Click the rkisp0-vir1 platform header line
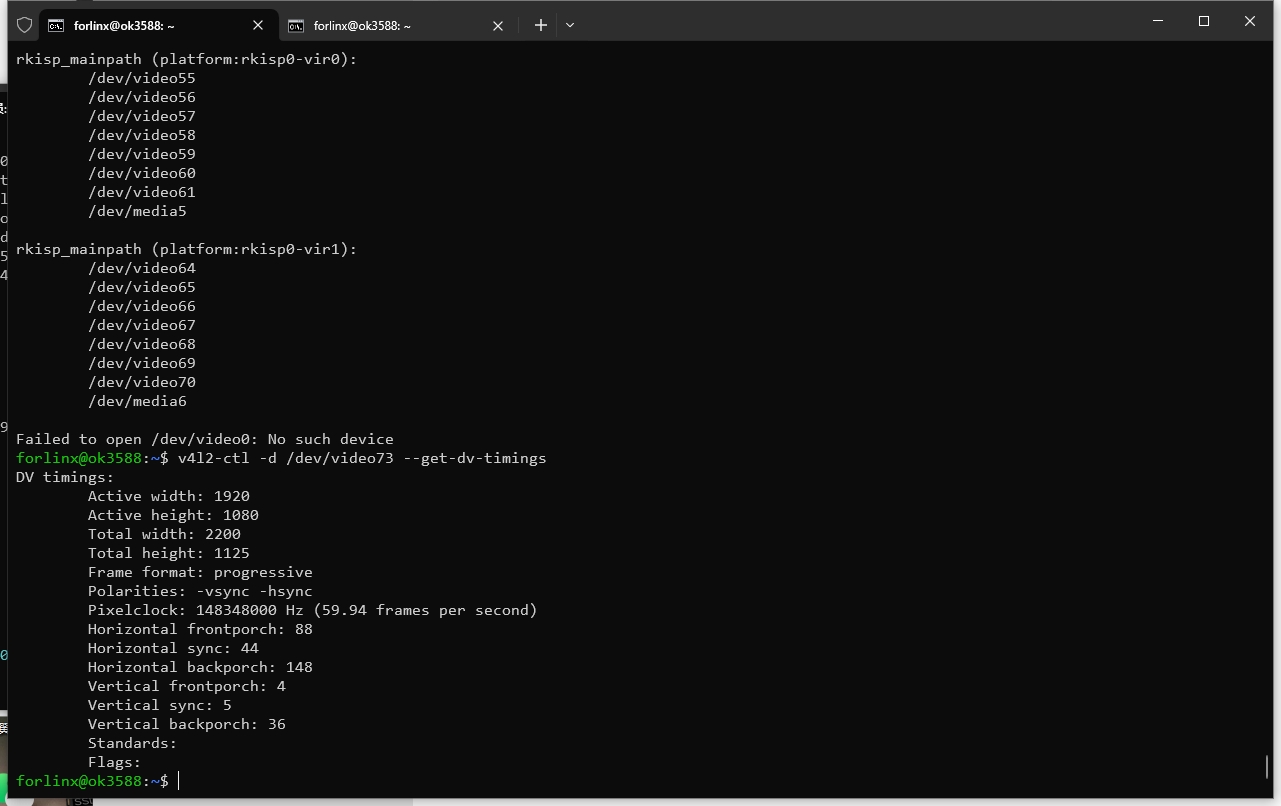This screenshot has width=1281, height=806. tap(186, 249)
